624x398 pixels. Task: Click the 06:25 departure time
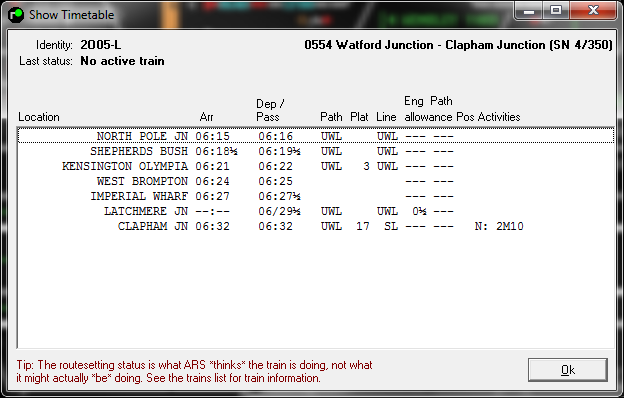tap(275, 181)
